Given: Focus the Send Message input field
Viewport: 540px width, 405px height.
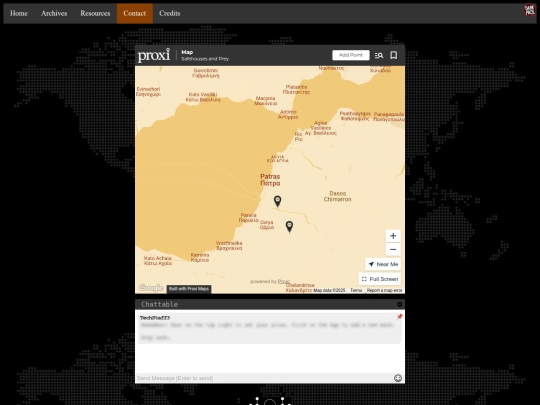Looking at the screenshot, I should 264,378.
